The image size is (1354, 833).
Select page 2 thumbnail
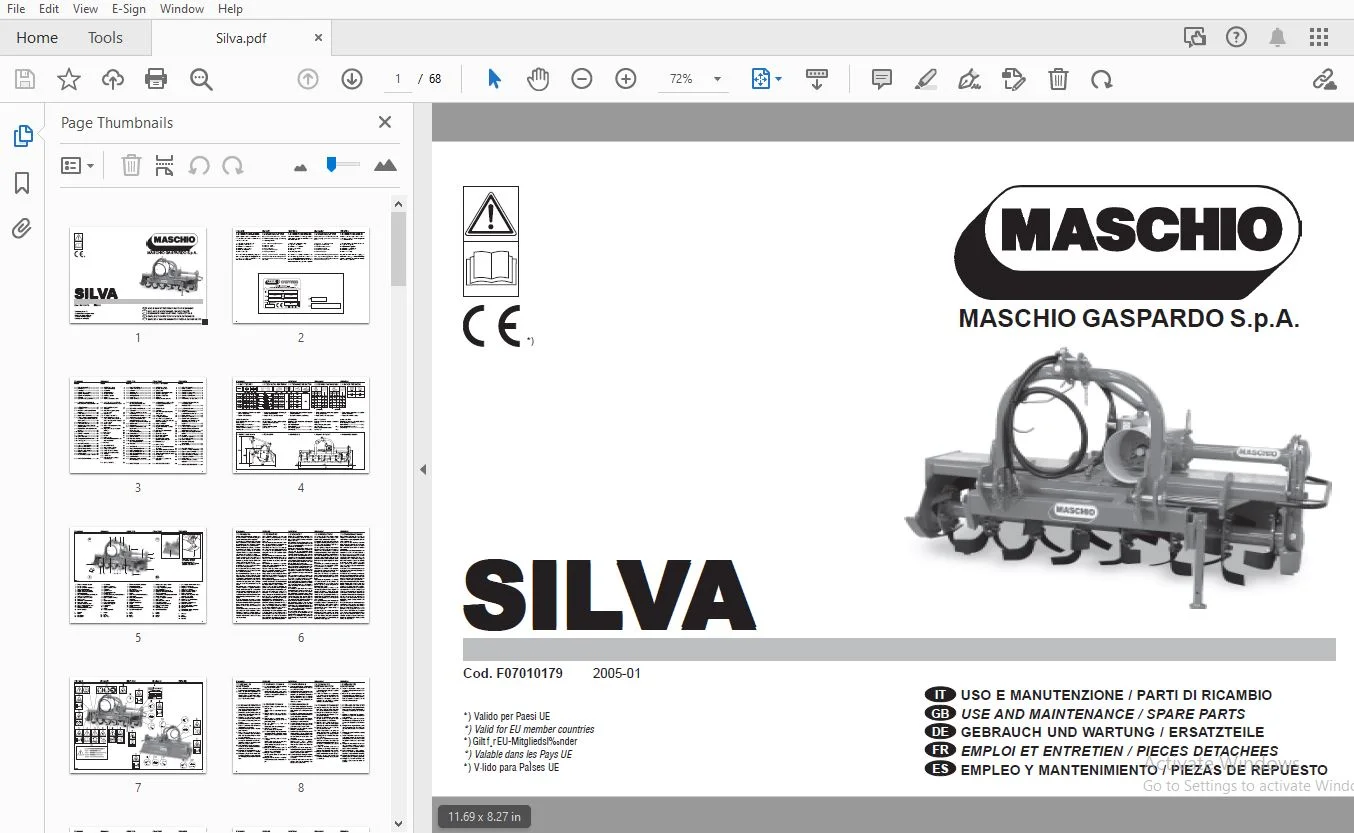pyautogui.click(x=301, y=275)
